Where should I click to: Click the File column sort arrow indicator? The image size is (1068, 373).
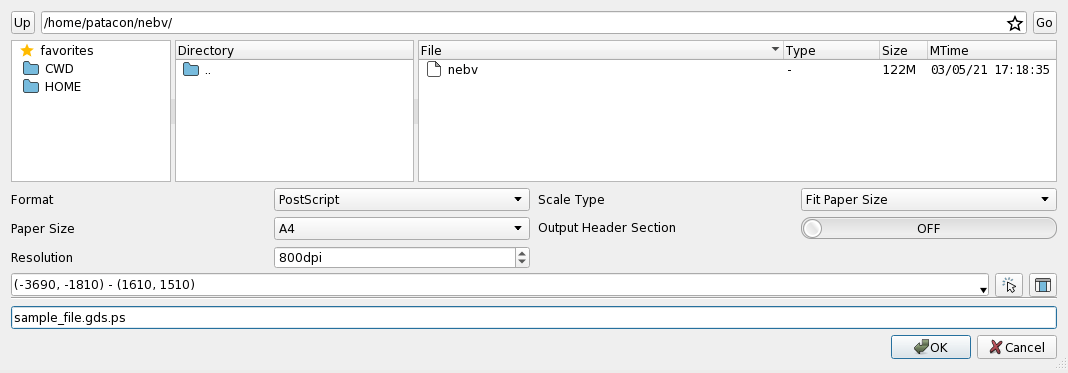click(x=775, y=50)
